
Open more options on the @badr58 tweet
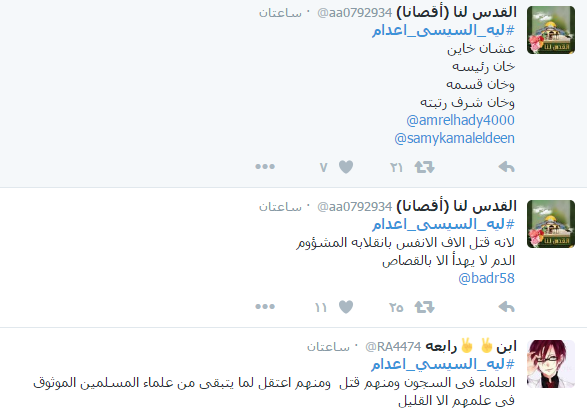click(x=265, y=307)
